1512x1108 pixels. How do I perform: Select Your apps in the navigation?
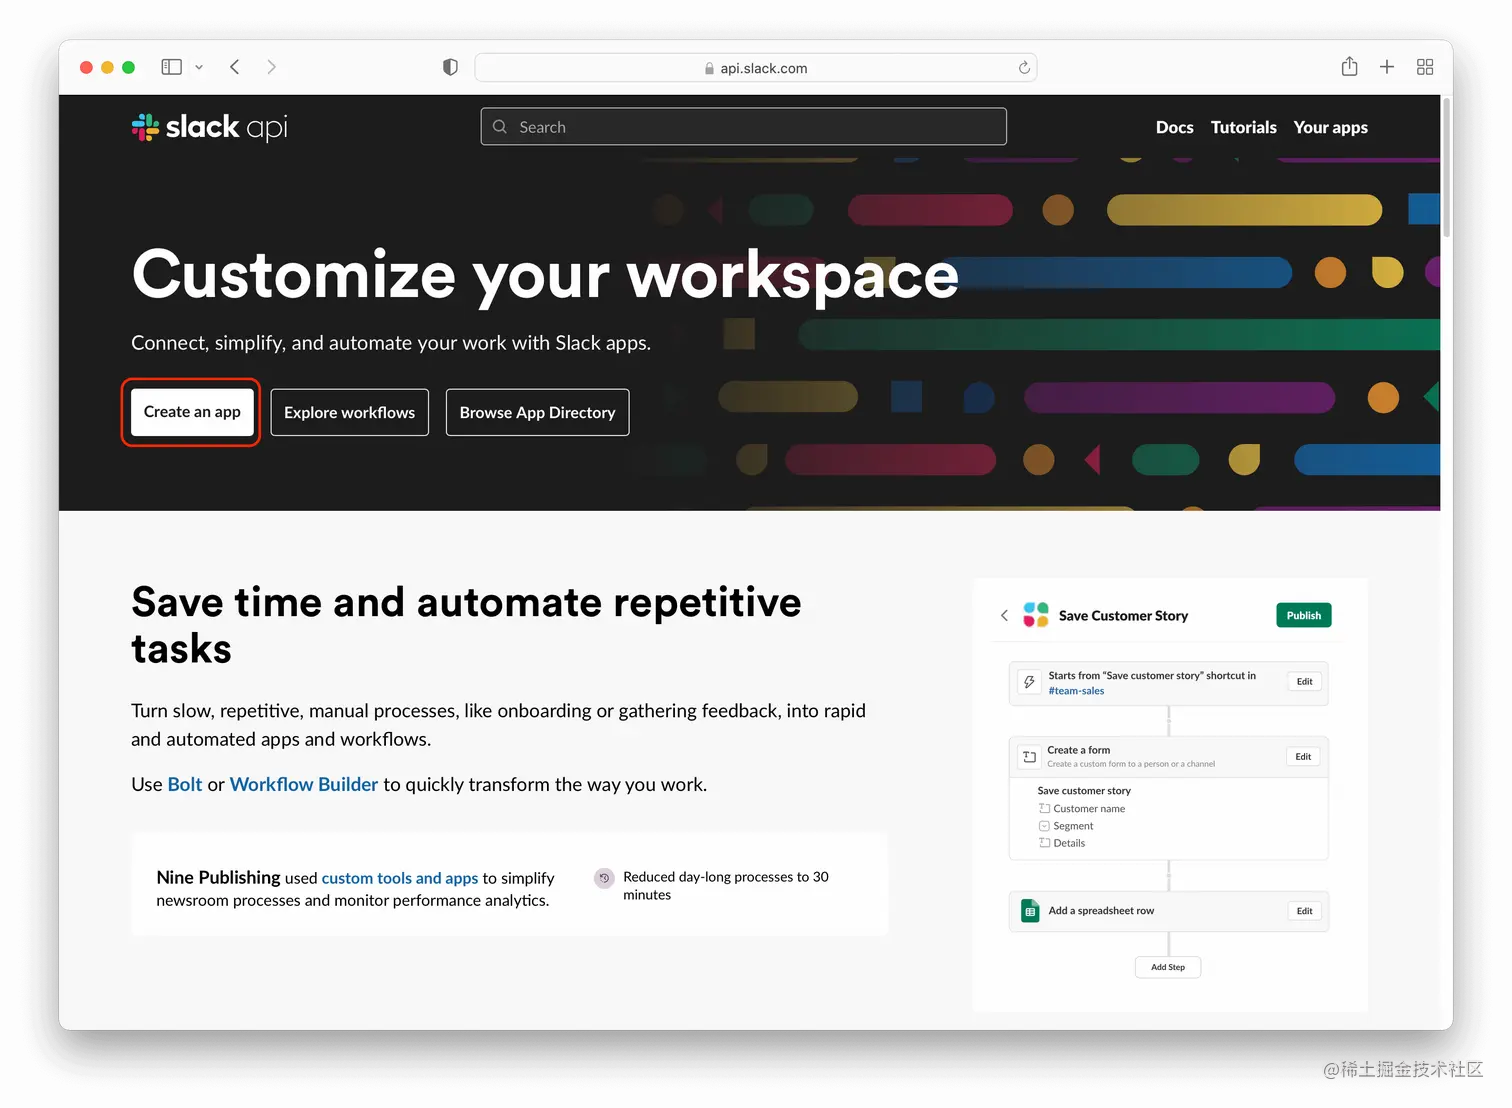[1330, 127]
